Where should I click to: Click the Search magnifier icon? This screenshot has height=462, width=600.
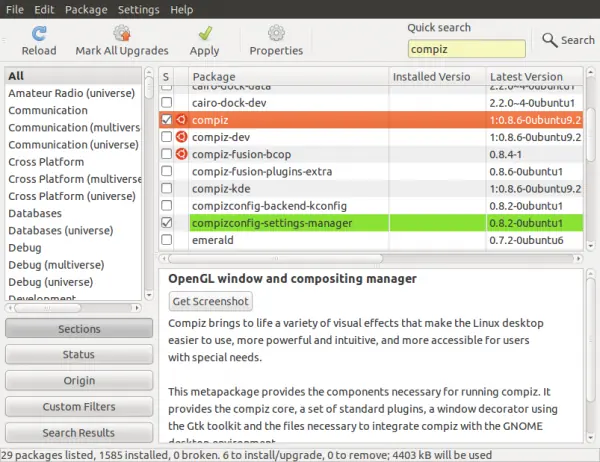(x=549, y=40)
